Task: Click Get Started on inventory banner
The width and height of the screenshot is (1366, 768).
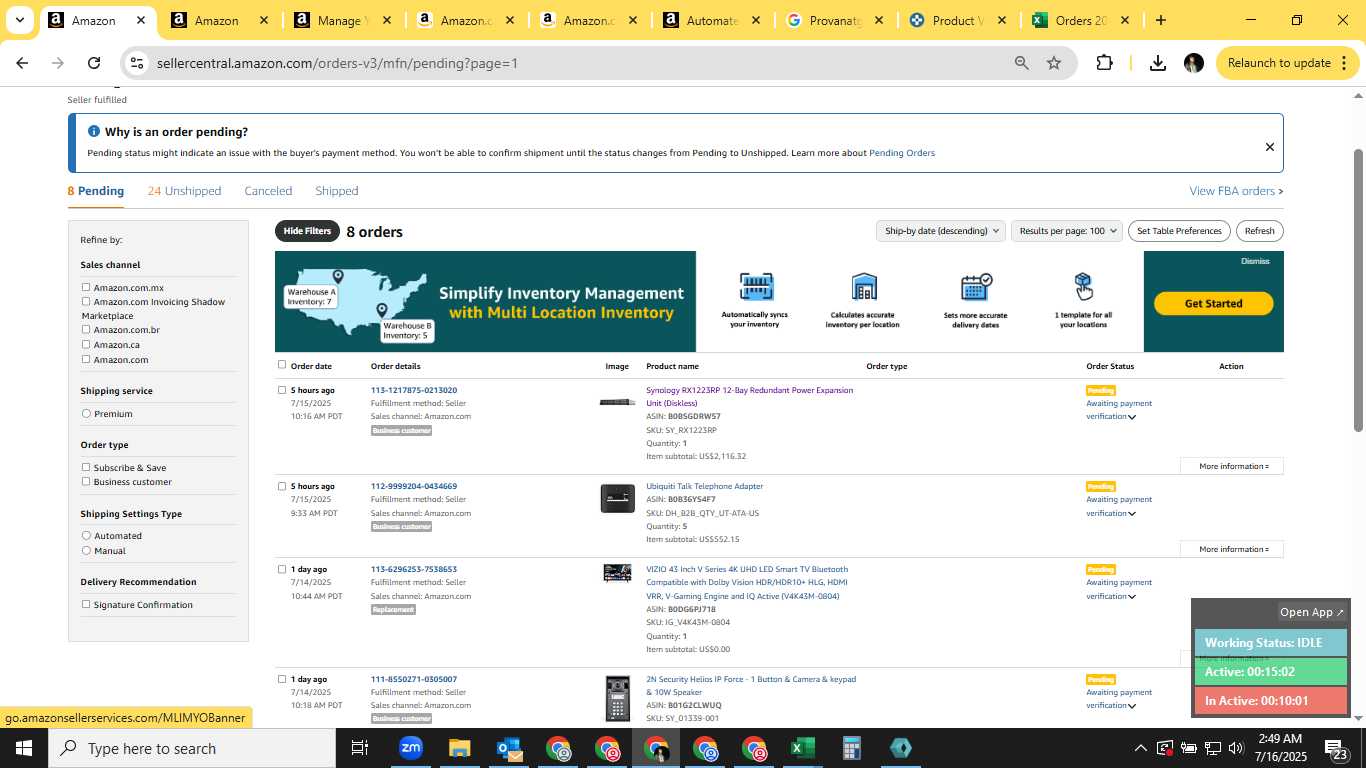Action: [1213, 303]
